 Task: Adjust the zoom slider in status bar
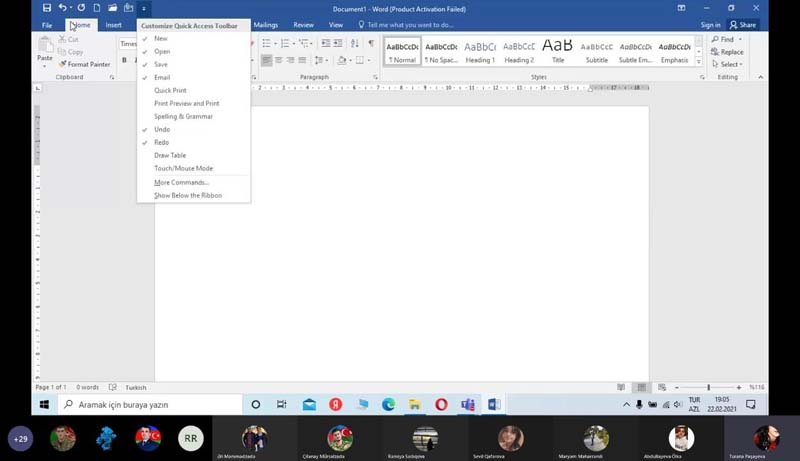(709, 387)
